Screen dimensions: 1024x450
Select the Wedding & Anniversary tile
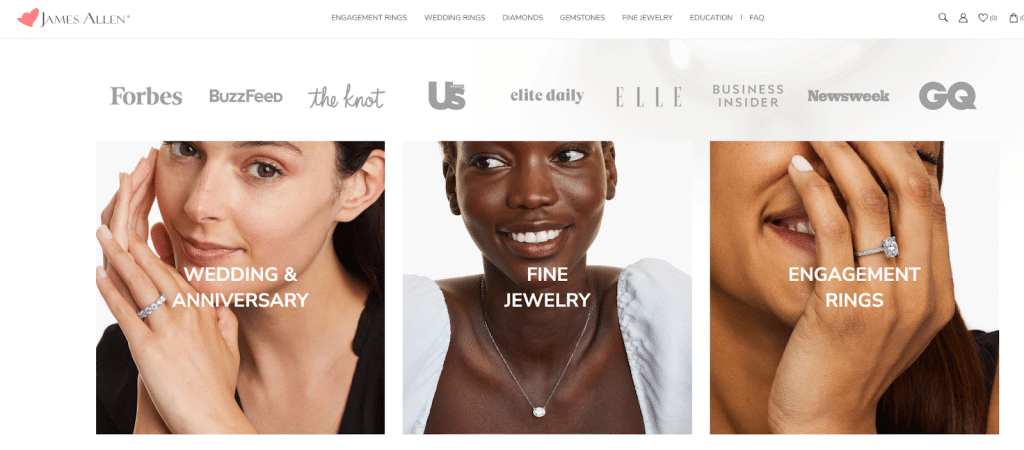click(x=240, y=287)
